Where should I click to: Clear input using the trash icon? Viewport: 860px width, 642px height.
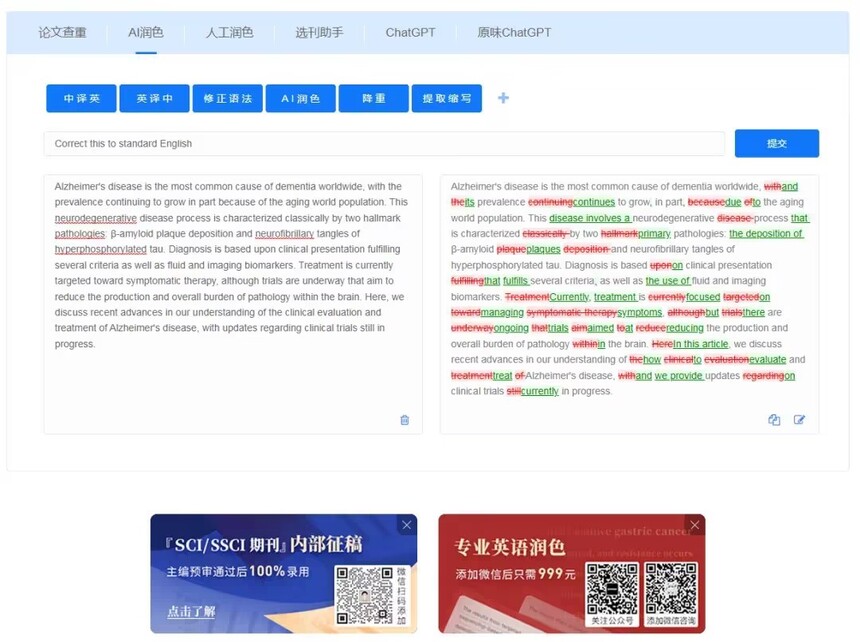[x=405, y=420]
